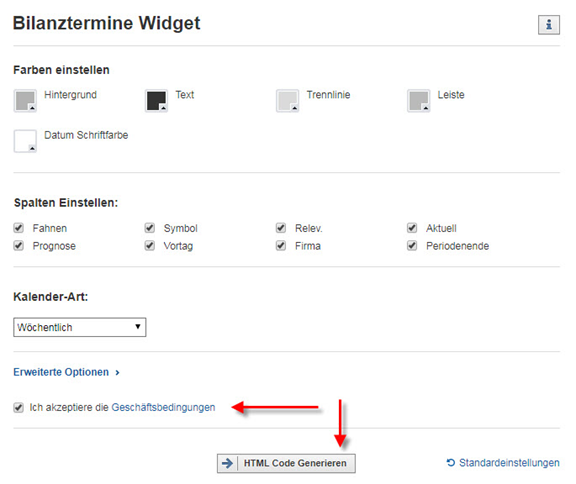The width and height of the screenshot is (576, 484).
Task: Open the Text color swatch
Action: [x=156, y=100]
